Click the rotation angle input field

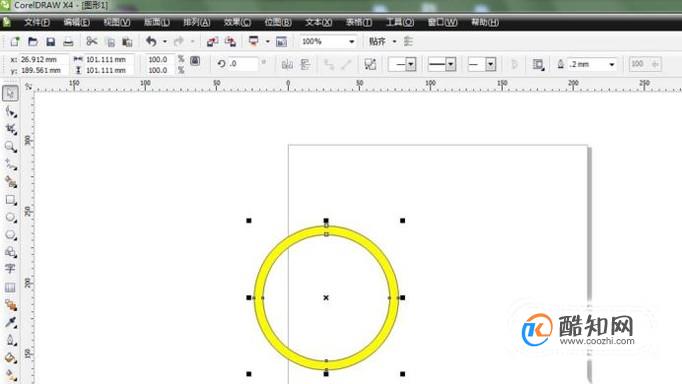[243, 64]
